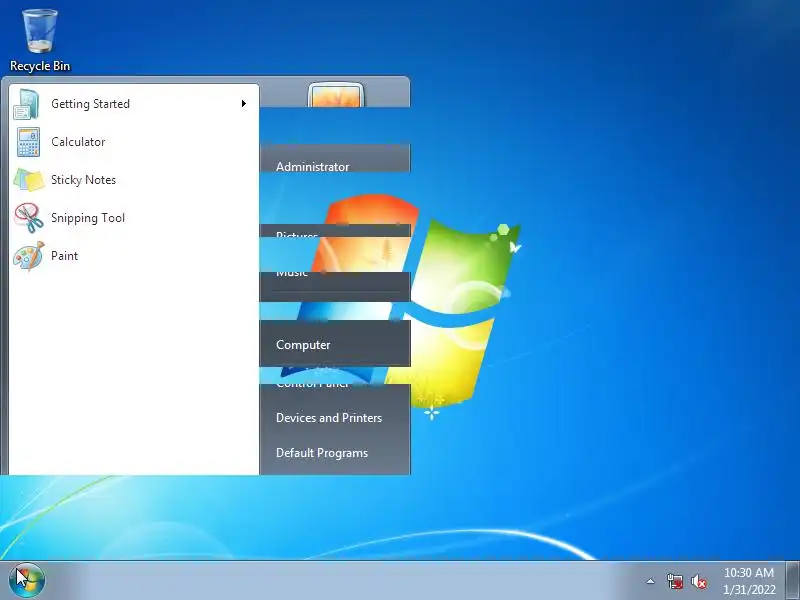Open the Administrator user folder
This screenshot has height=600, width=800.
[x=312, y=166]
